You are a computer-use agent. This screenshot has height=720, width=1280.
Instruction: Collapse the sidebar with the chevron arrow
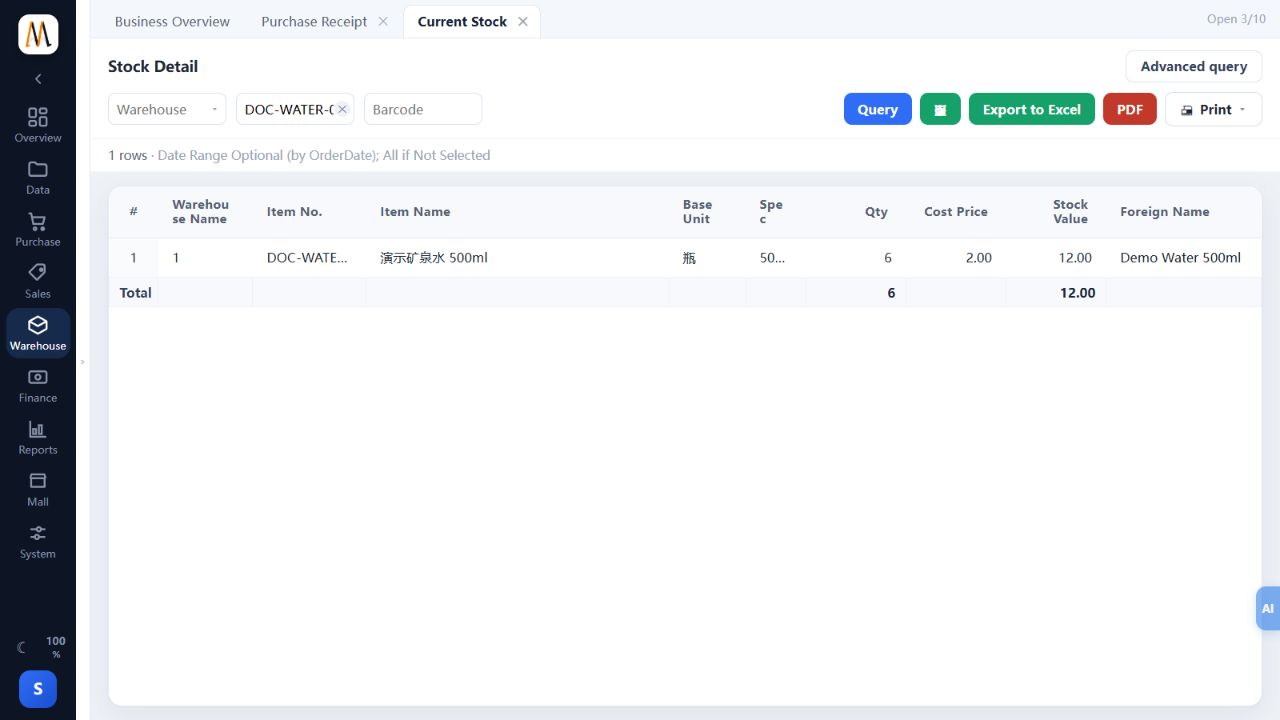click(x=38, y=79)
